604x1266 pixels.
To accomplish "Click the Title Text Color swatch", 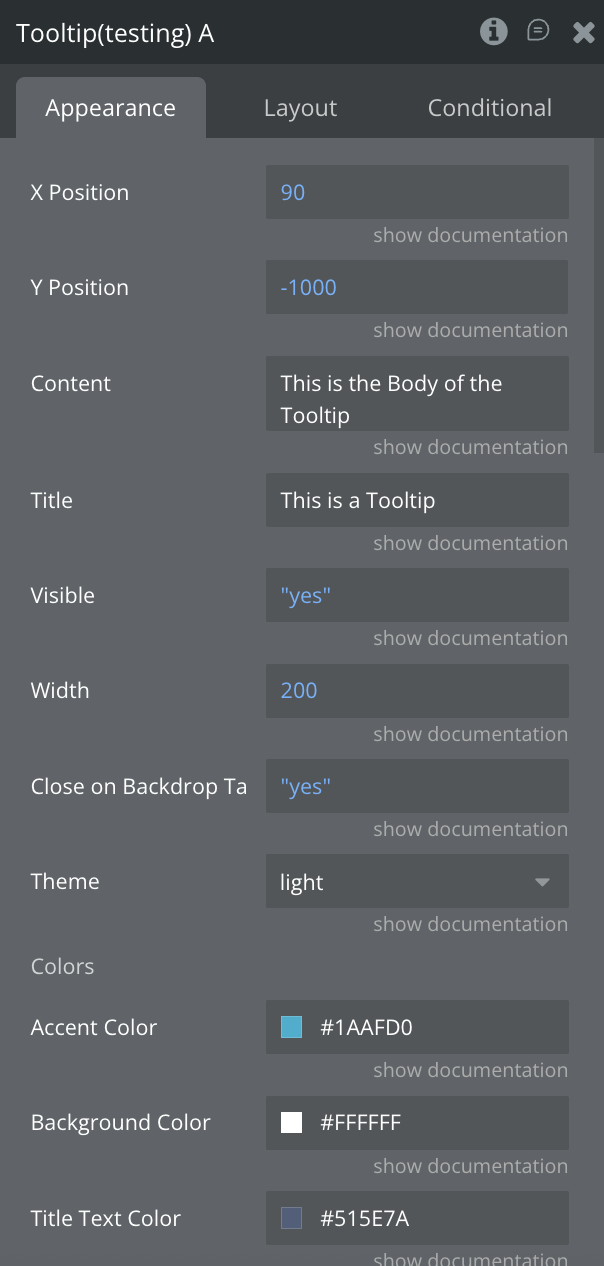I will [291, 1218].
